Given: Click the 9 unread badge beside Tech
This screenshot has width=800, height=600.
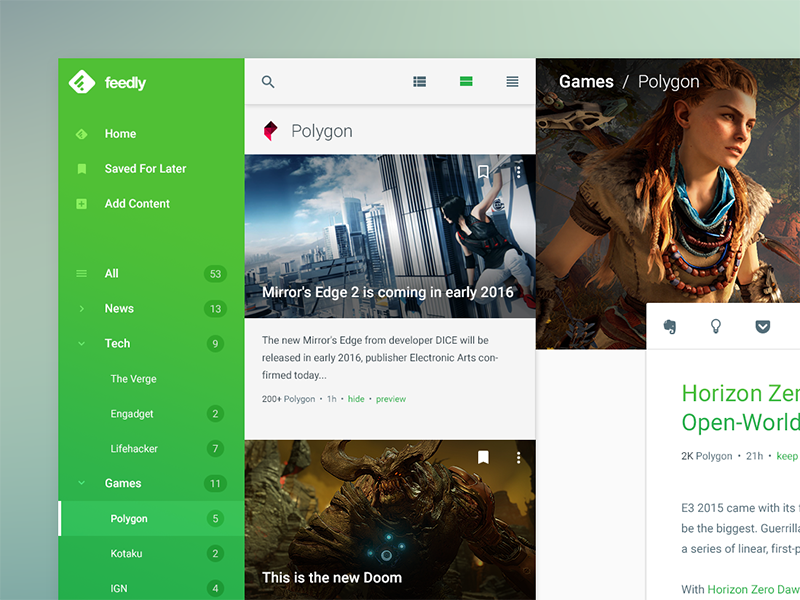Looking at the screenshot, I should (215, 343).
